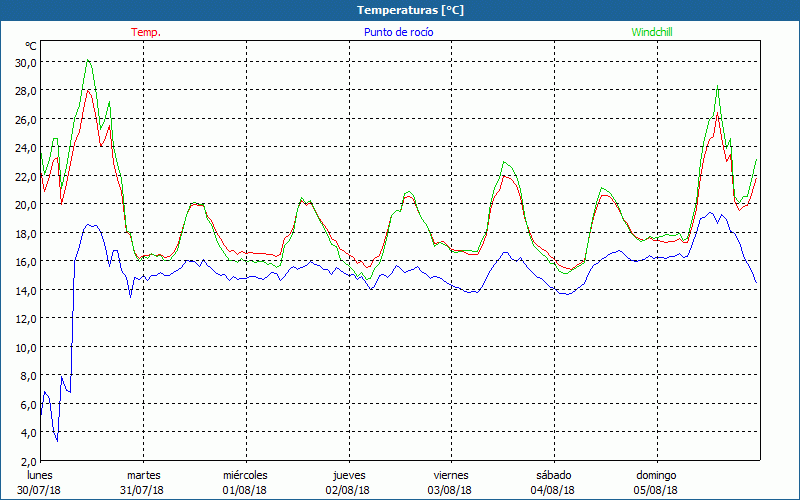Select the miércoles day label
The image size is (800, 500).
click(245, 475)
